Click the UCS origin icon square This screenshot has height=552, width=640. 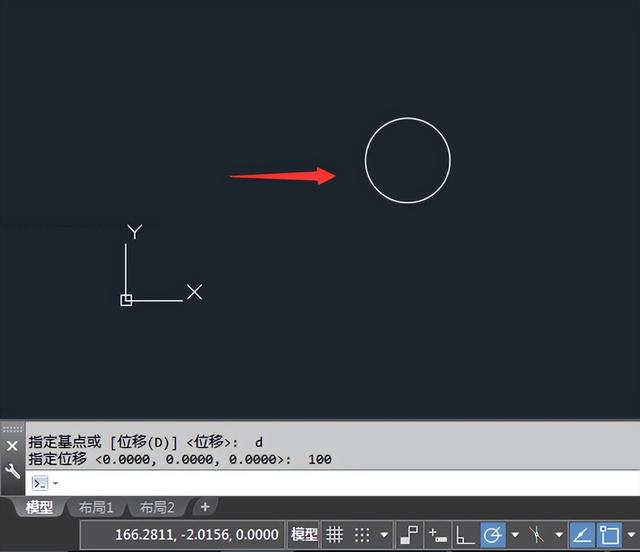[x=126, y=300]
